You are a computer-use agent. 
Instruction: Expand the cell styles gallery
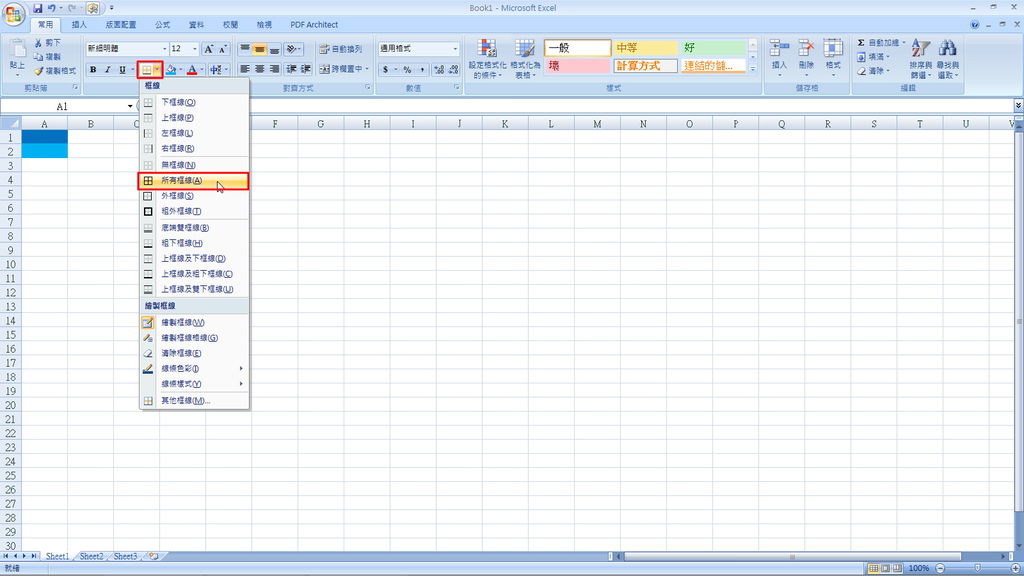pyautogui.click(x=752, y=69)
